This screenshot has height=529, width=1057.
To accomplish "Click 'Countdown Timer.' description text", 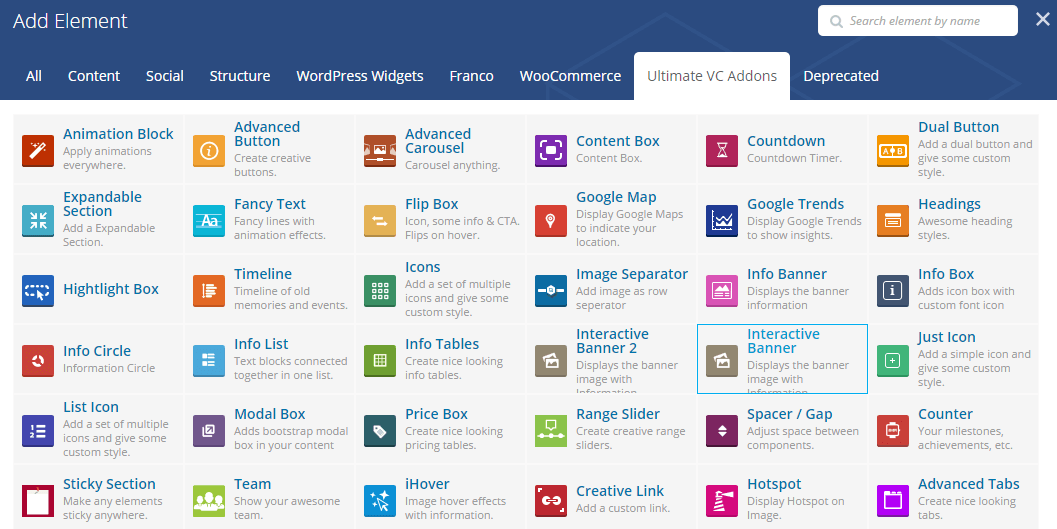I will [x=794, y=158].
